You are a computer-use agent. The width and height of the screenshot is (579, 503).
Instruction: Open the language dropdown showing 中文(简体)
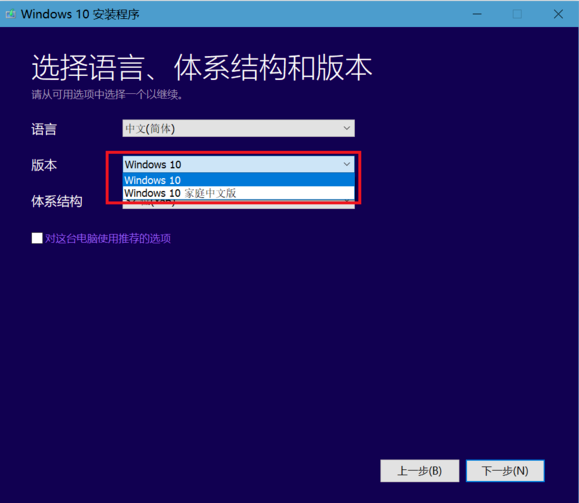[x=239, y=128]
